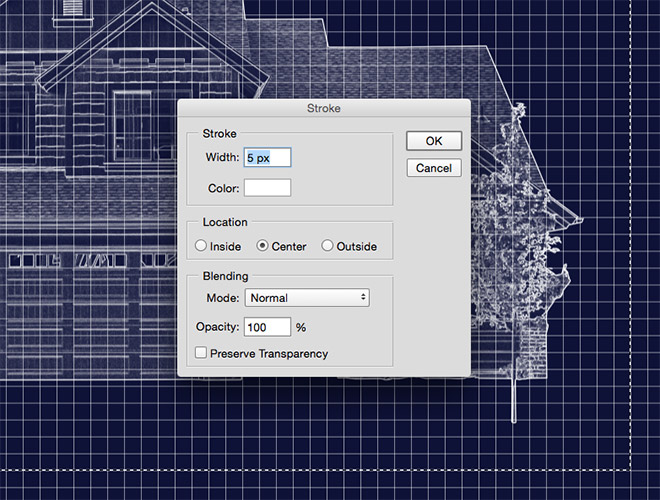
Task: Click the Opacity percentage field
Action: point(267,327)
